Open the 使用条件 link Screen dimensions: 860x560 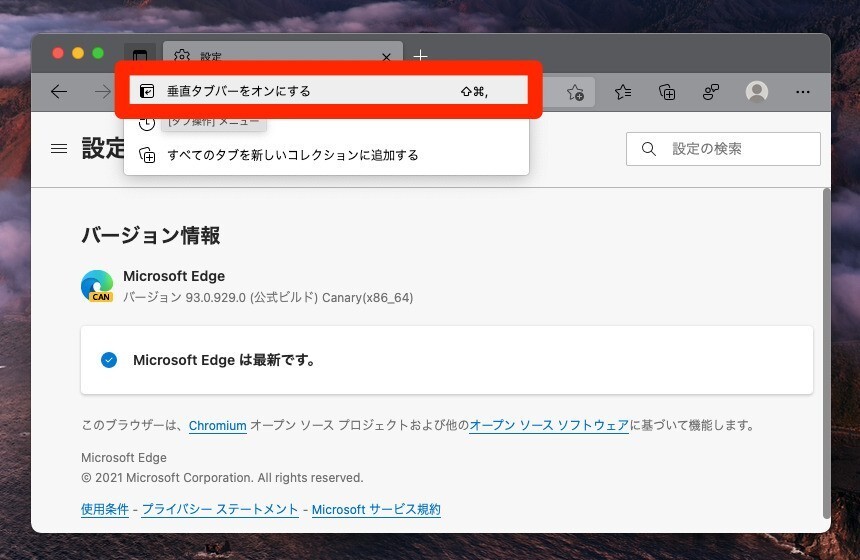click(x=105, y=509)
